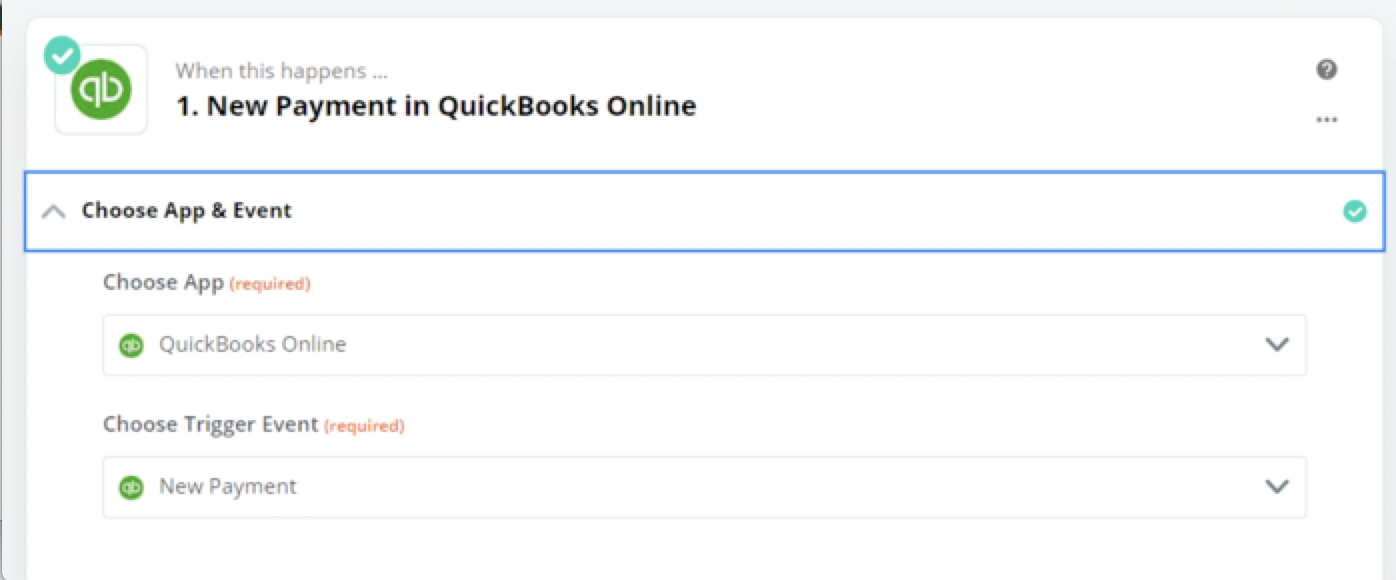
Task: Click the large QuickBooks logo in step header
Action: coord(101,90)
